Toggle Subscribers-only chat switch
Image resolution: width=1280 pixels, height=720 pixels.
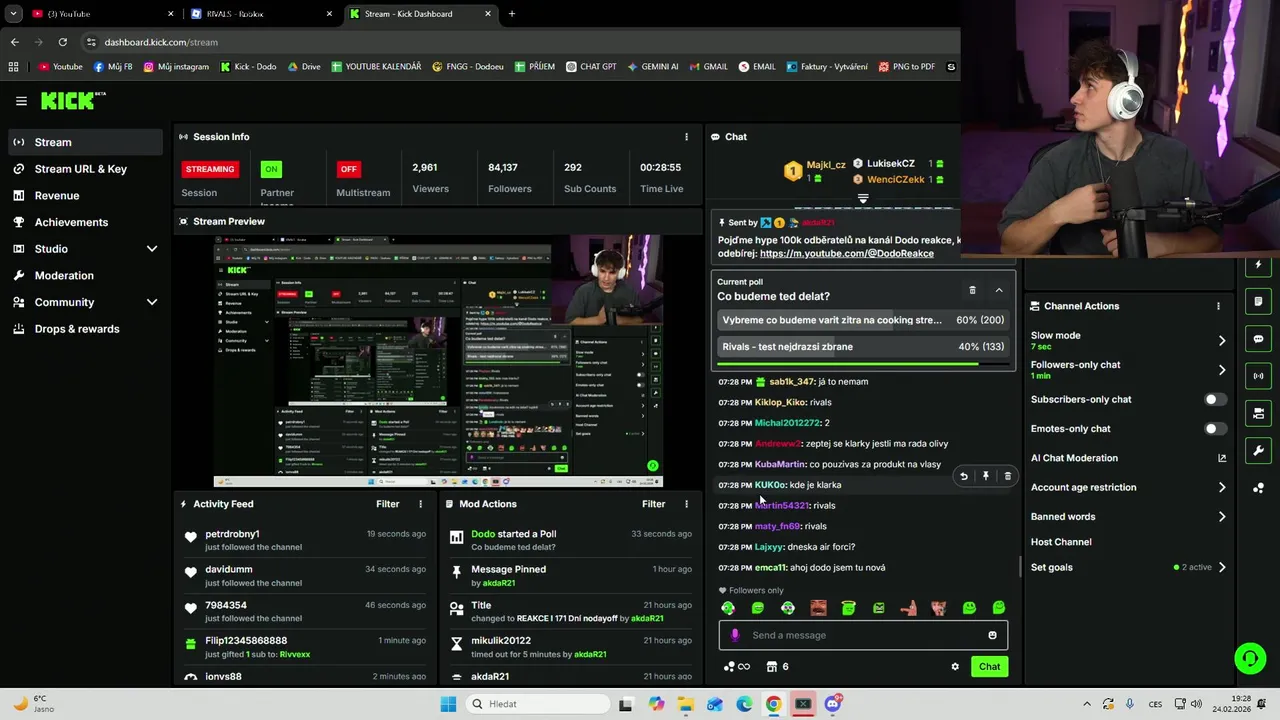point(1215,399)
